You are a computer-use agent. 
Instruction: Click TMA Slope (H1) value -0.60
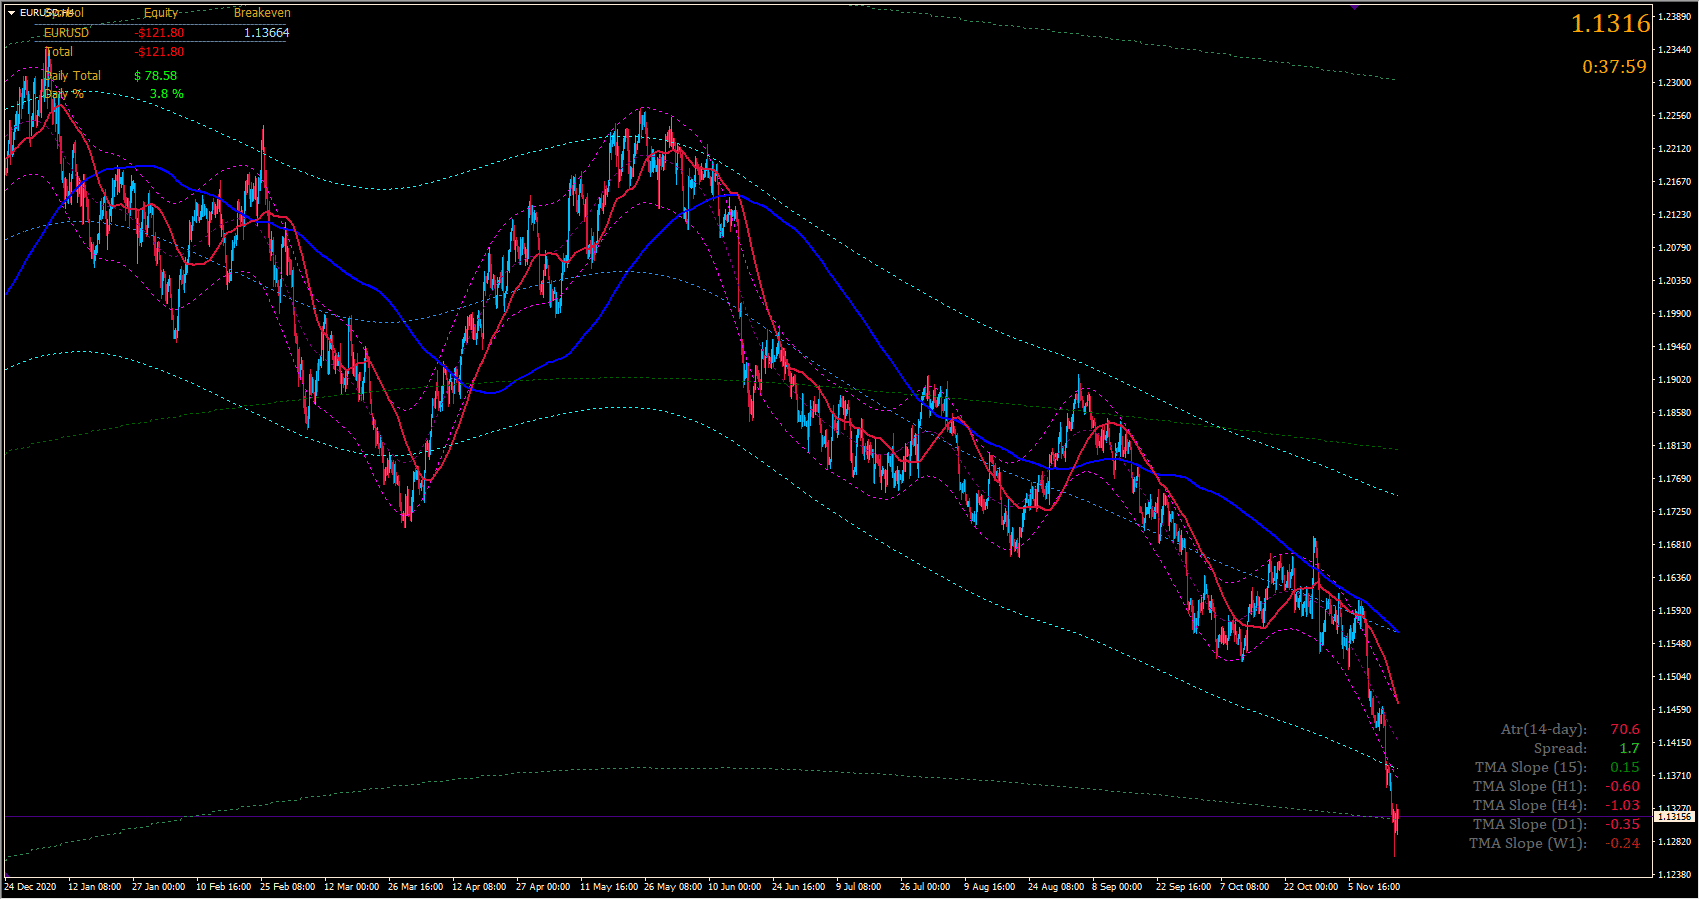tap(1623, 786)
